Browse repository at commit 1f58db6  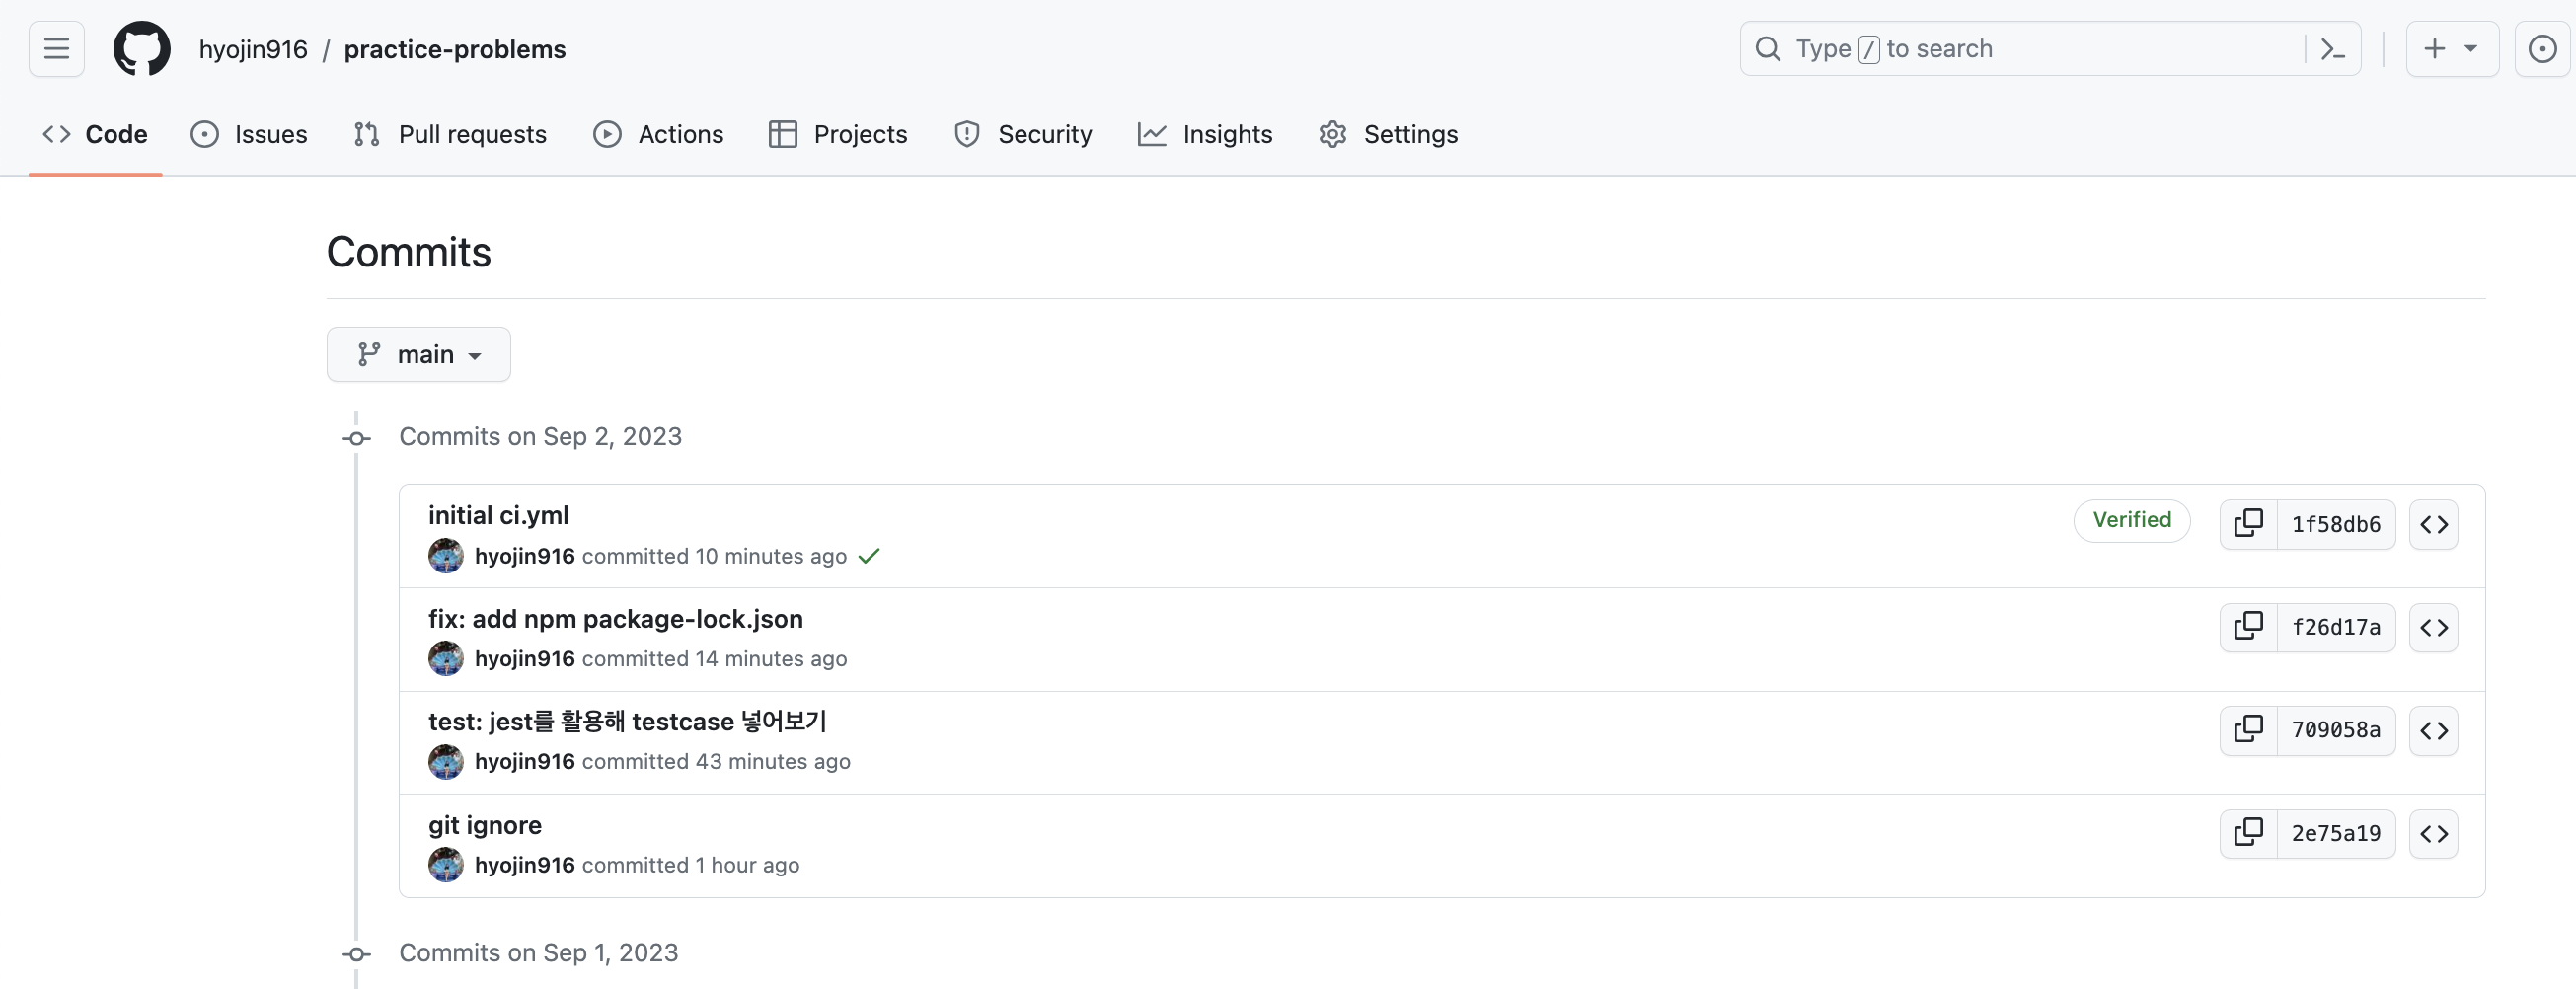[x=2433, y=524]
